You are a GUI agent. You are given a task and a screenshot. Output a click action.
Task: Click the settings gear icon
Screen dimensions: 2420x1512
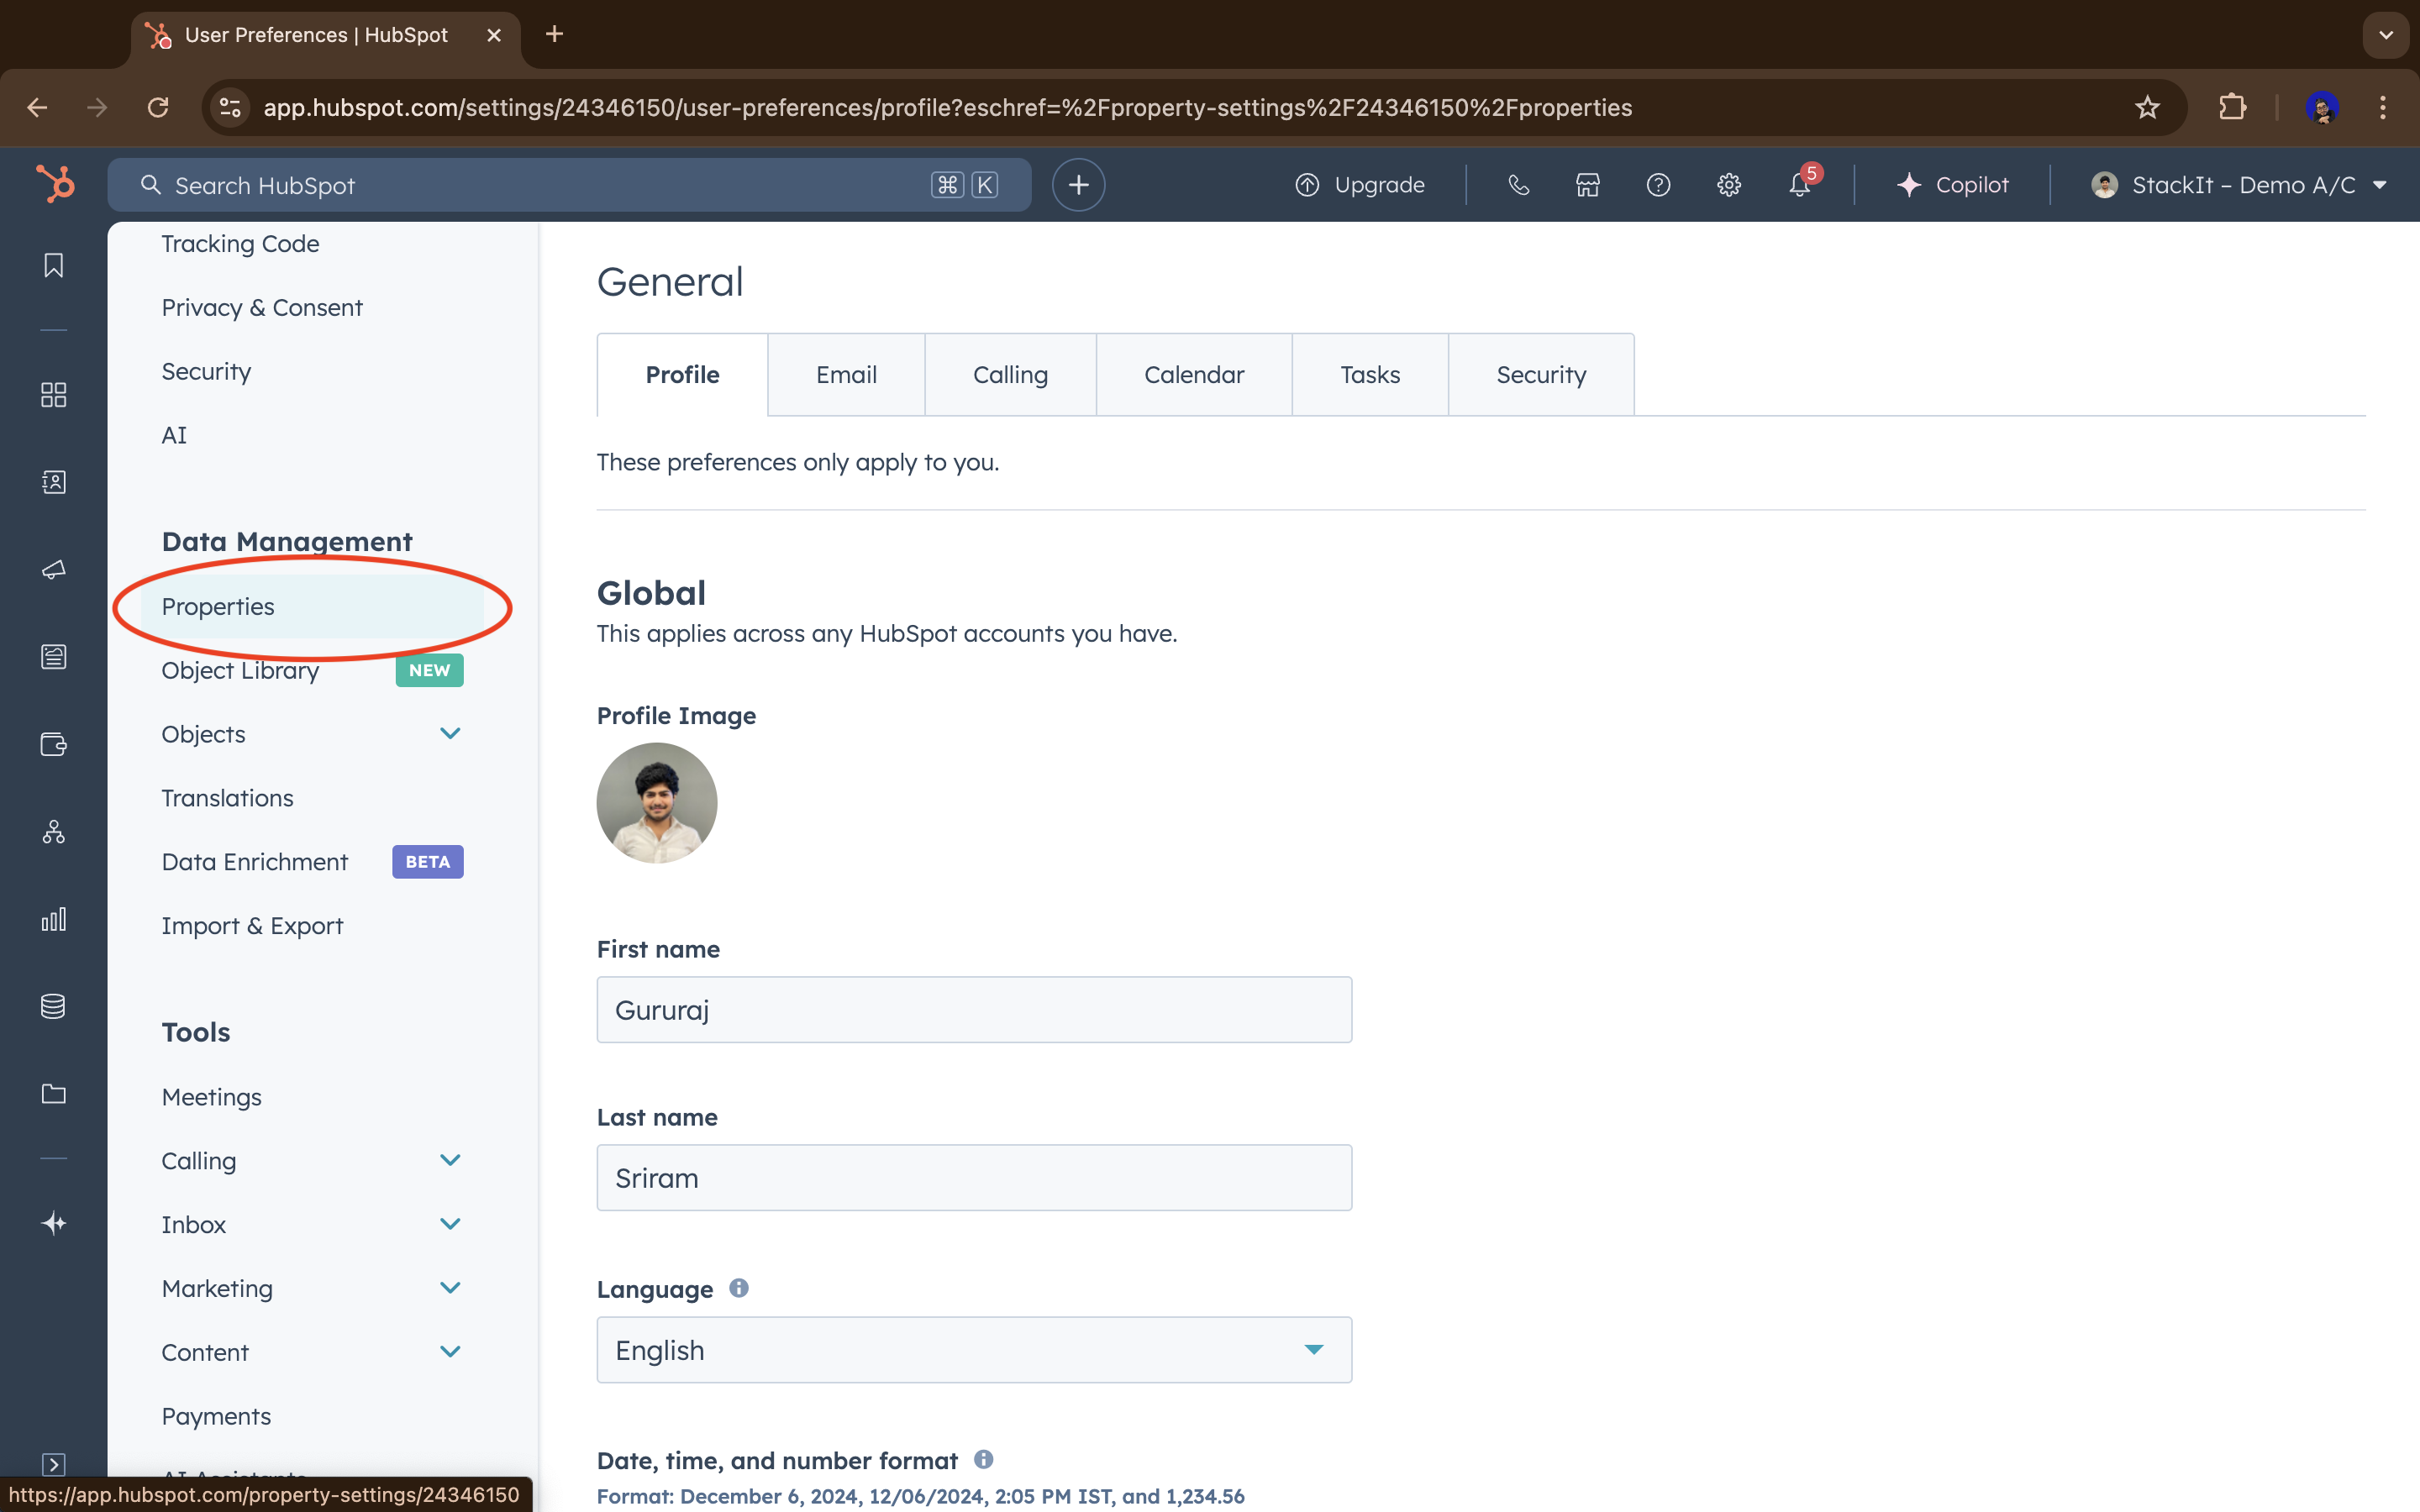pyautogui.click(x=1729, y=185)
